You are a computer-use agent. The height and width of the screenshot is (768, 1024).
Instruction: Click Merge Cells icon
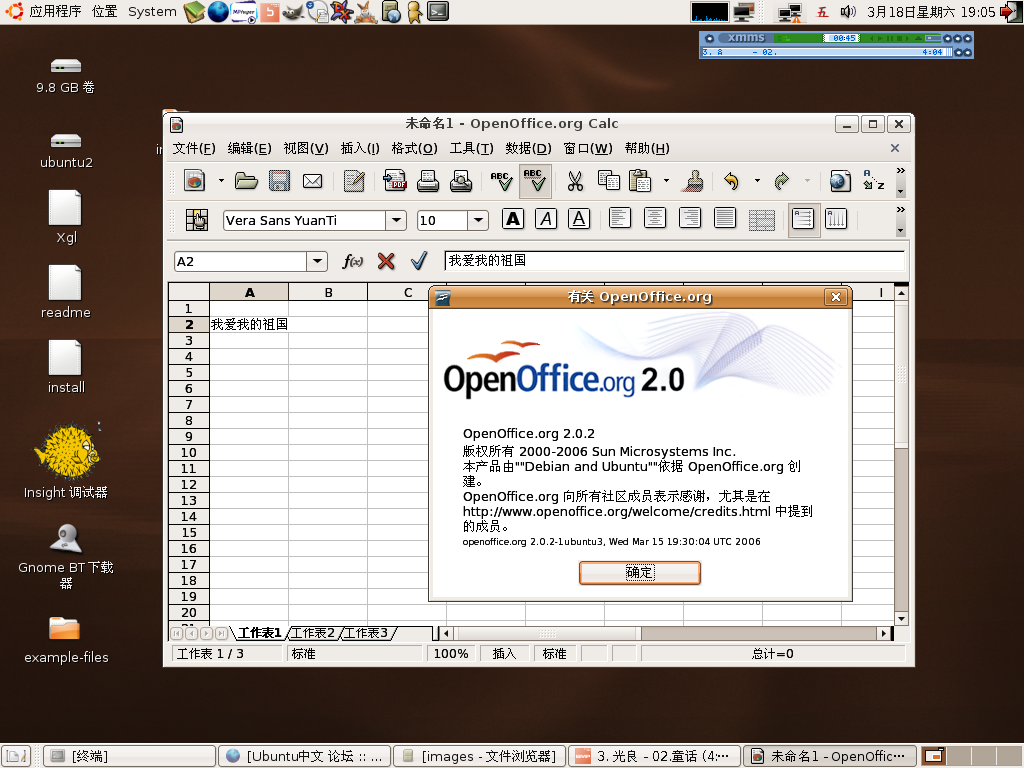pos(761,220)
